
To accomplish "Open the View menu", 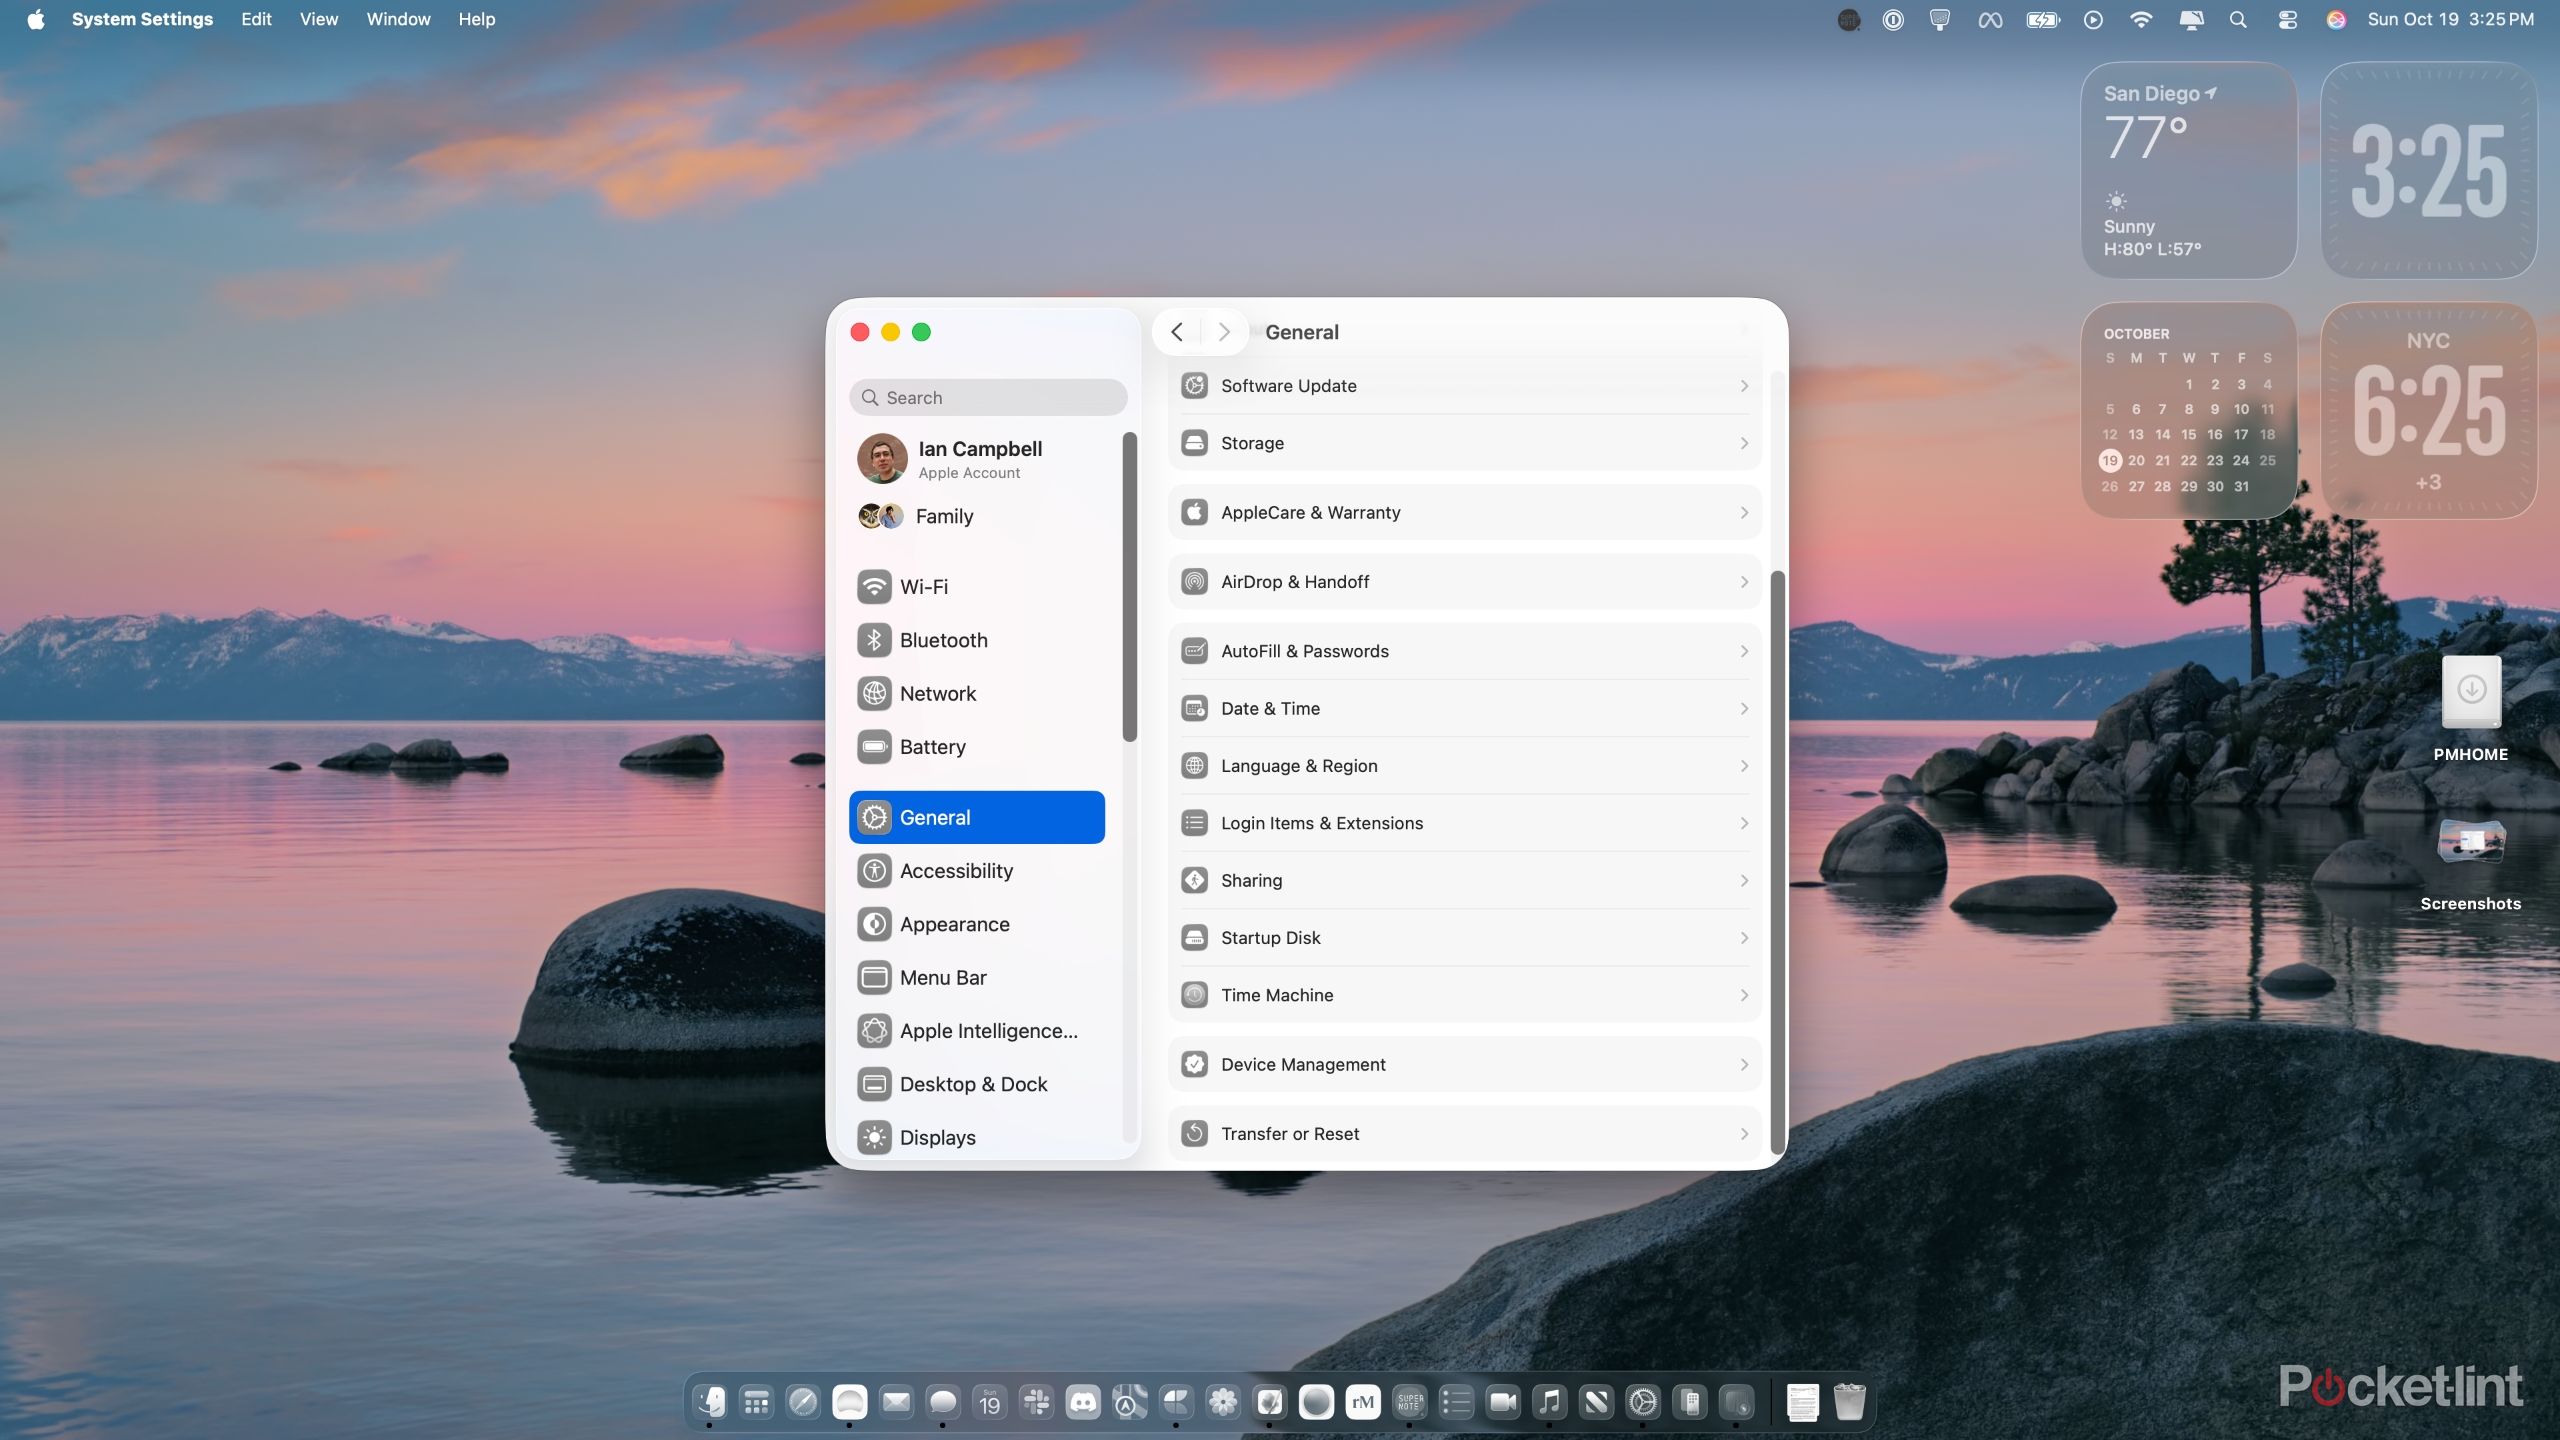I will [319, 19].
